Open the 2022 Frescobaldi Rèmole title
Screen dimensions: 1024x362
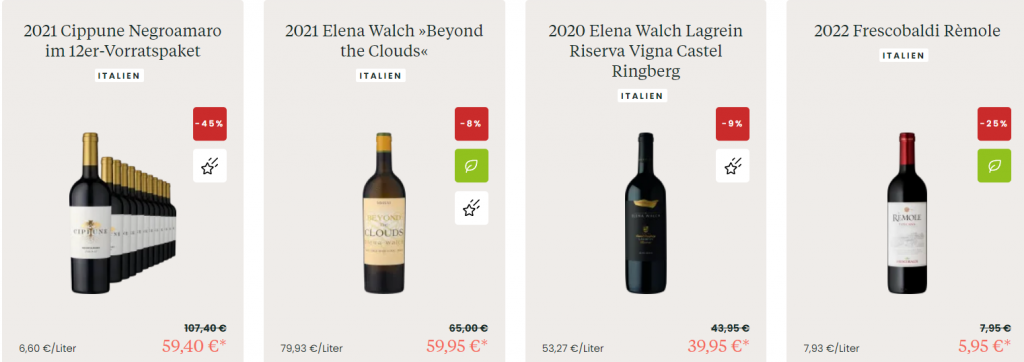click(907, 31)
